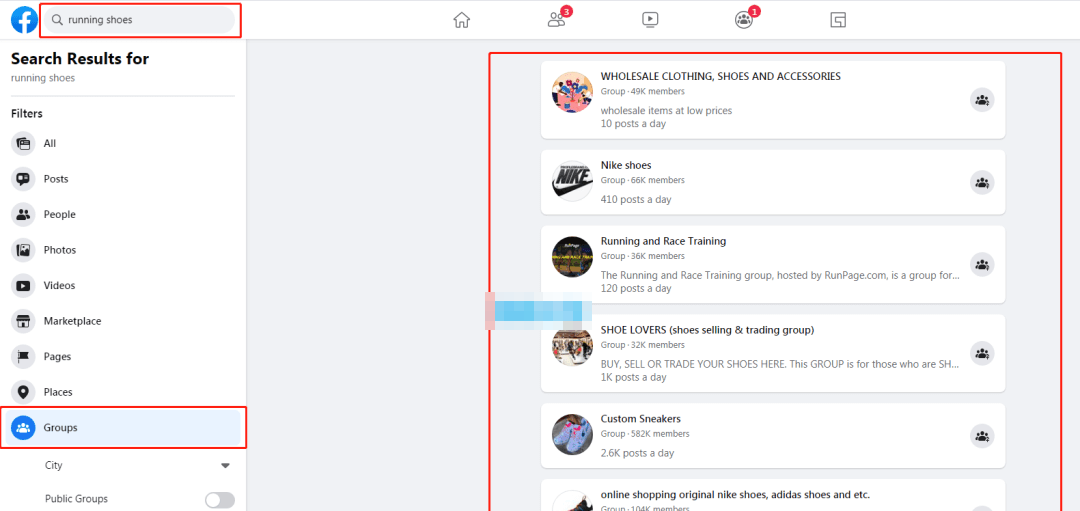This screenshot has height=511, width=1080.
Task: Select the Posts filter
Action: 123,179
